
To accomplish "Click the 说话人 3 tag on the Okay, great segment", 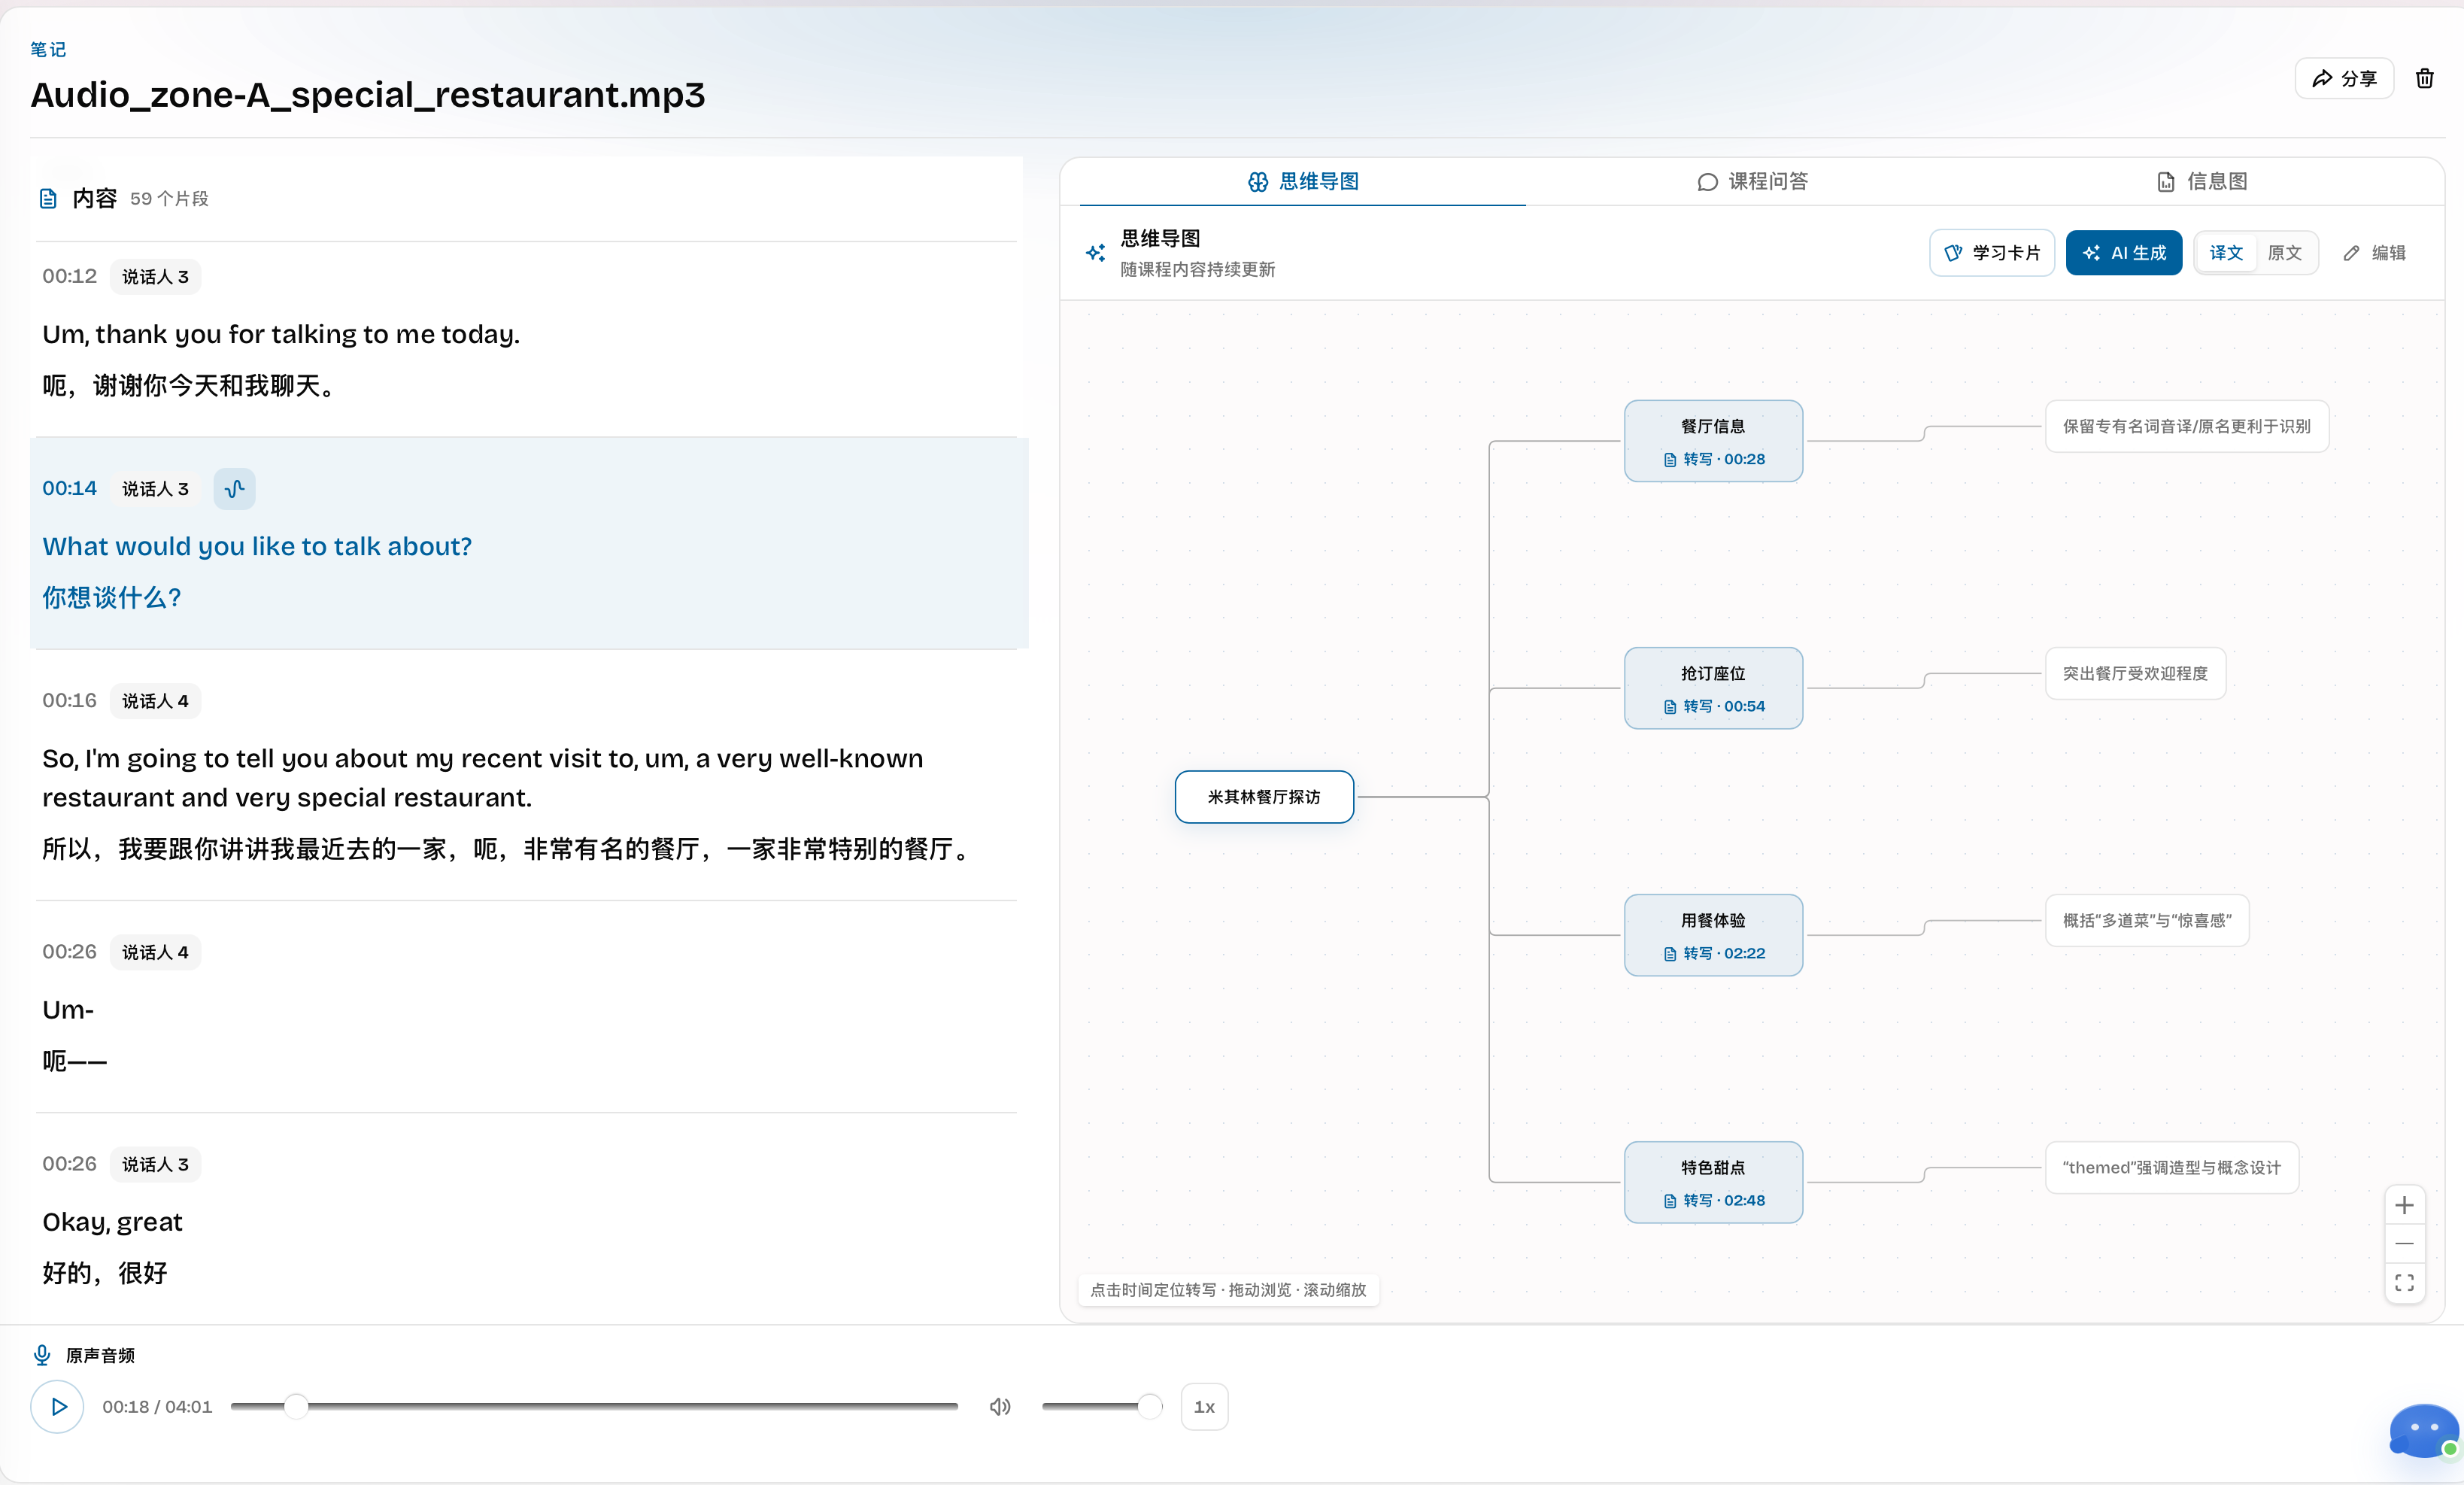I will (x=155, y=1163).
